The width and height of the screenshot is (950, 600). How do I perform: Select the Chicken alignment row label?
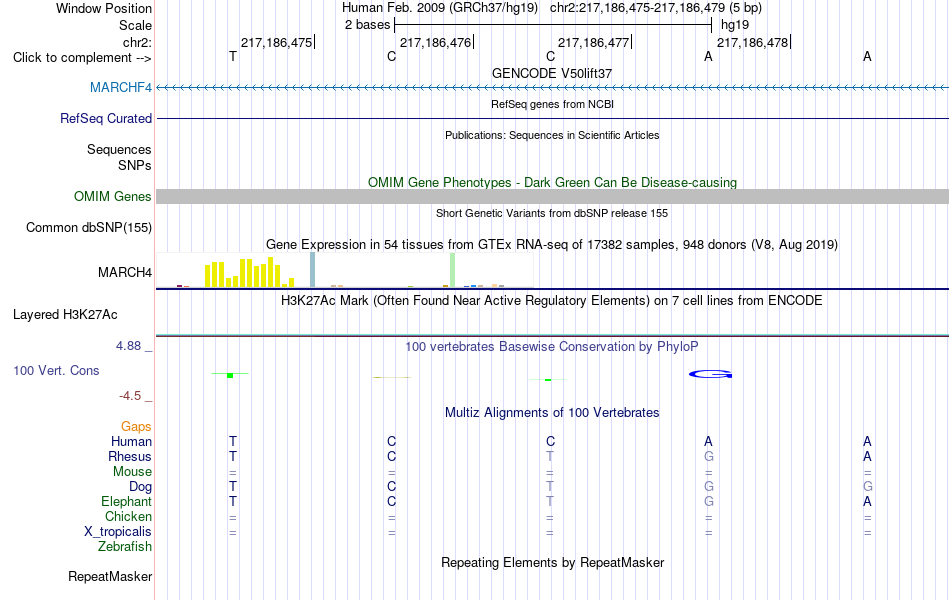click(128, 516)
